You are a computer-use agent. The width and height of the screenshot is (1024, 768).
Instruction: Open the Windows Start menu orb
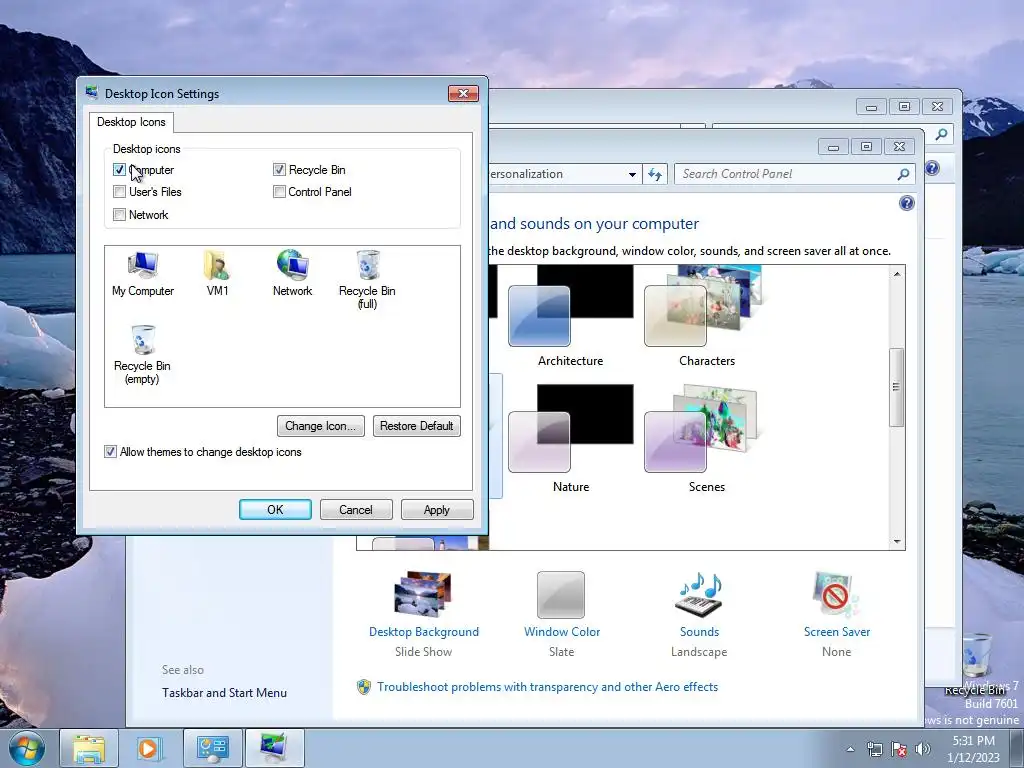[27, 749]
